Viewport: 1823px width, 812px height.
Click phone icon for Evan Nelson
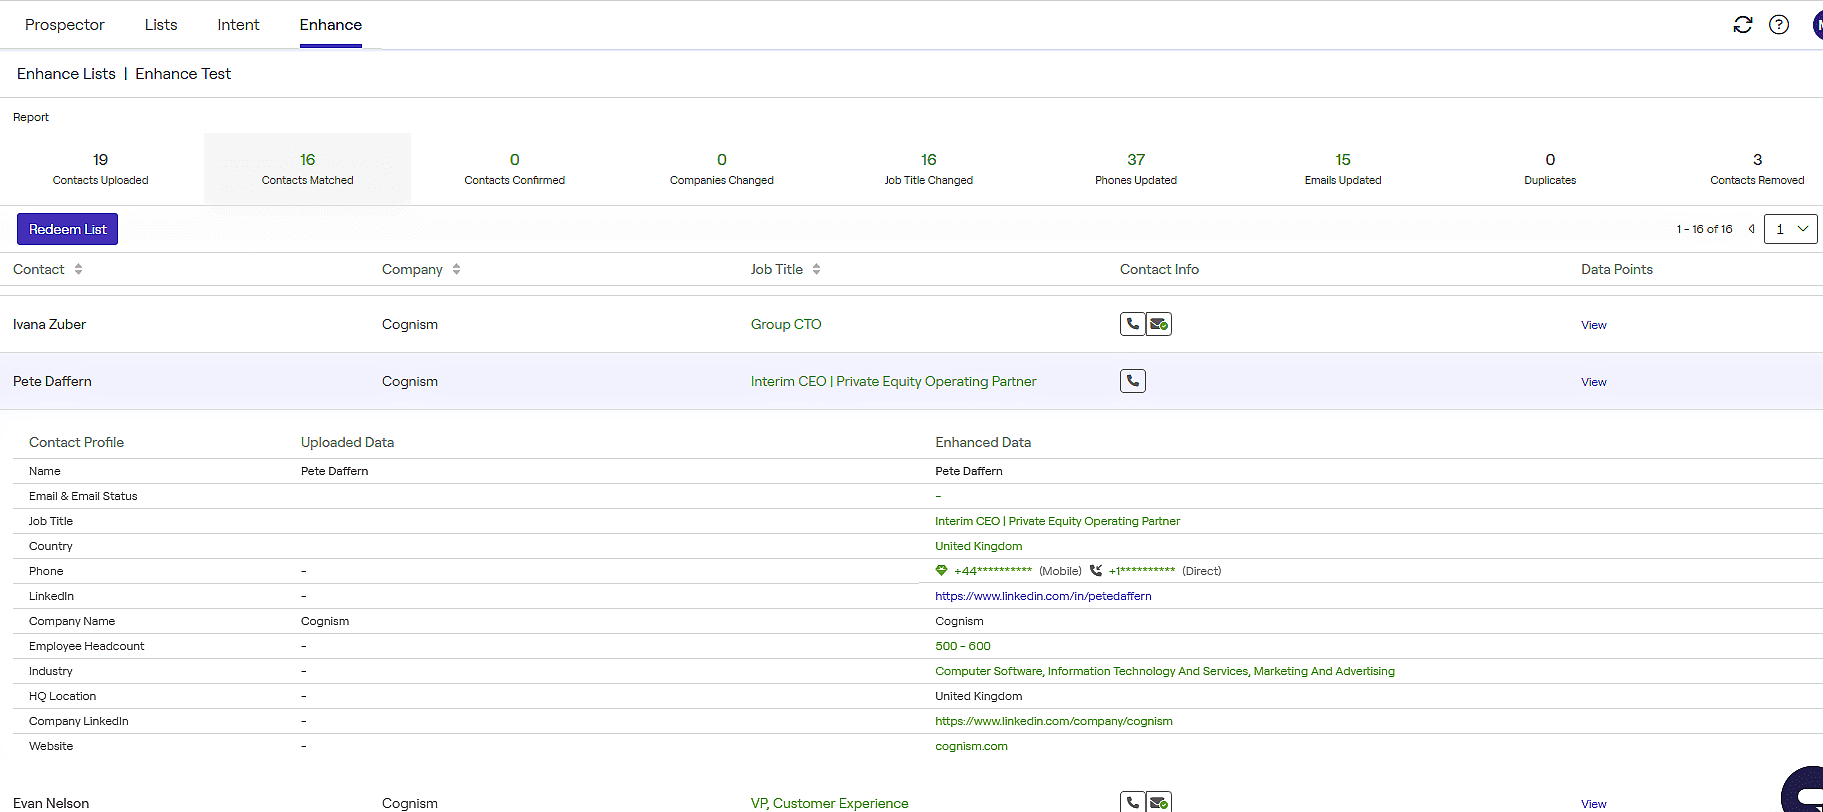point(1132,802)
